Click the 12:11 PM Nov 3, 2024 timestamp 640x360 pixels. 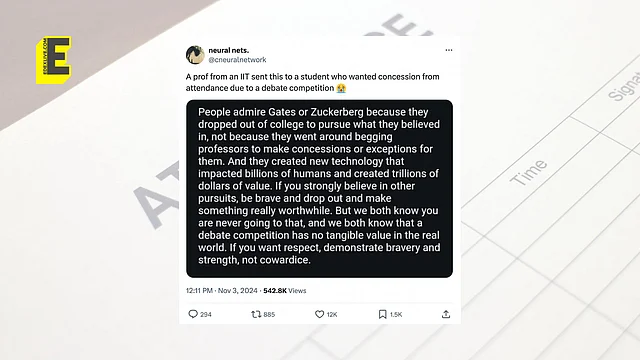point(222,291)
